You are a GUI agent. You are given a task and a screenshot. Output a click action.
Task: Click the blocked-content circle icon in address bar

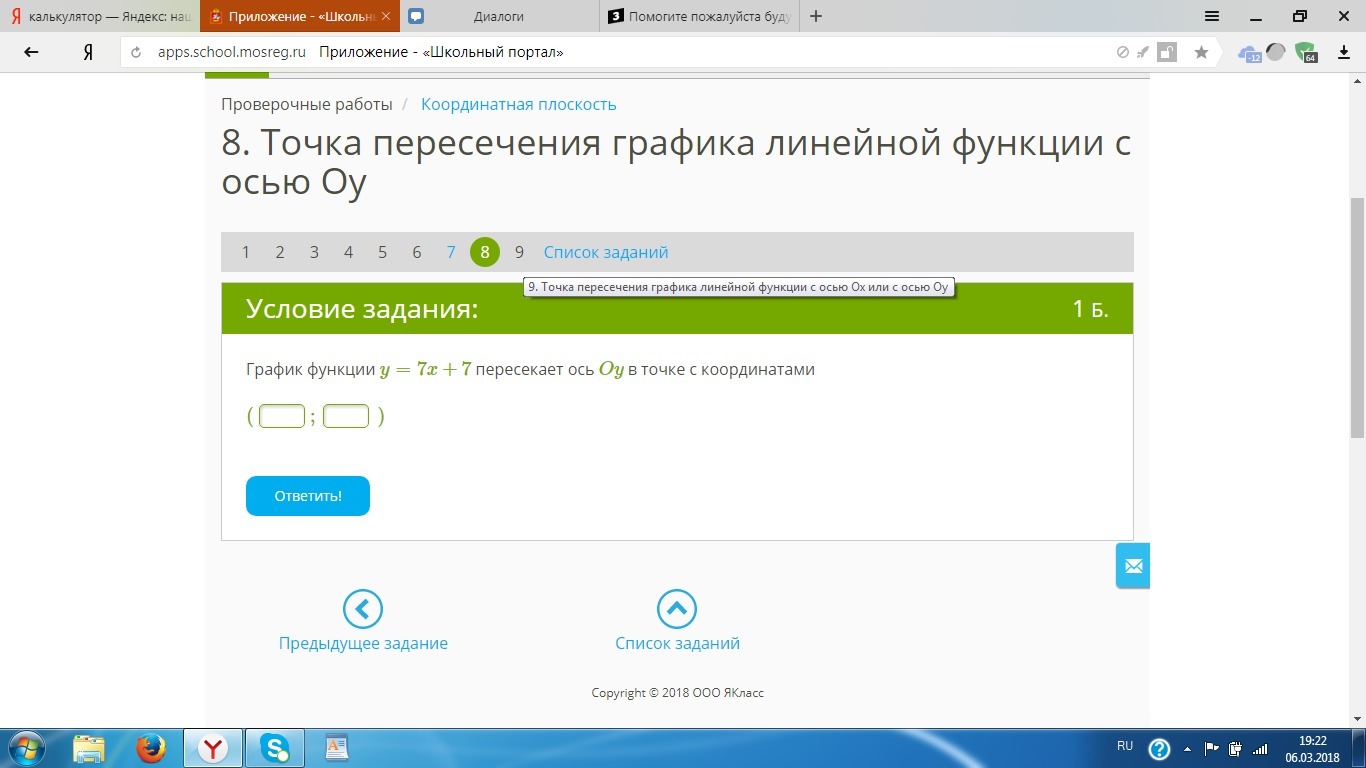pos(1123,52)
